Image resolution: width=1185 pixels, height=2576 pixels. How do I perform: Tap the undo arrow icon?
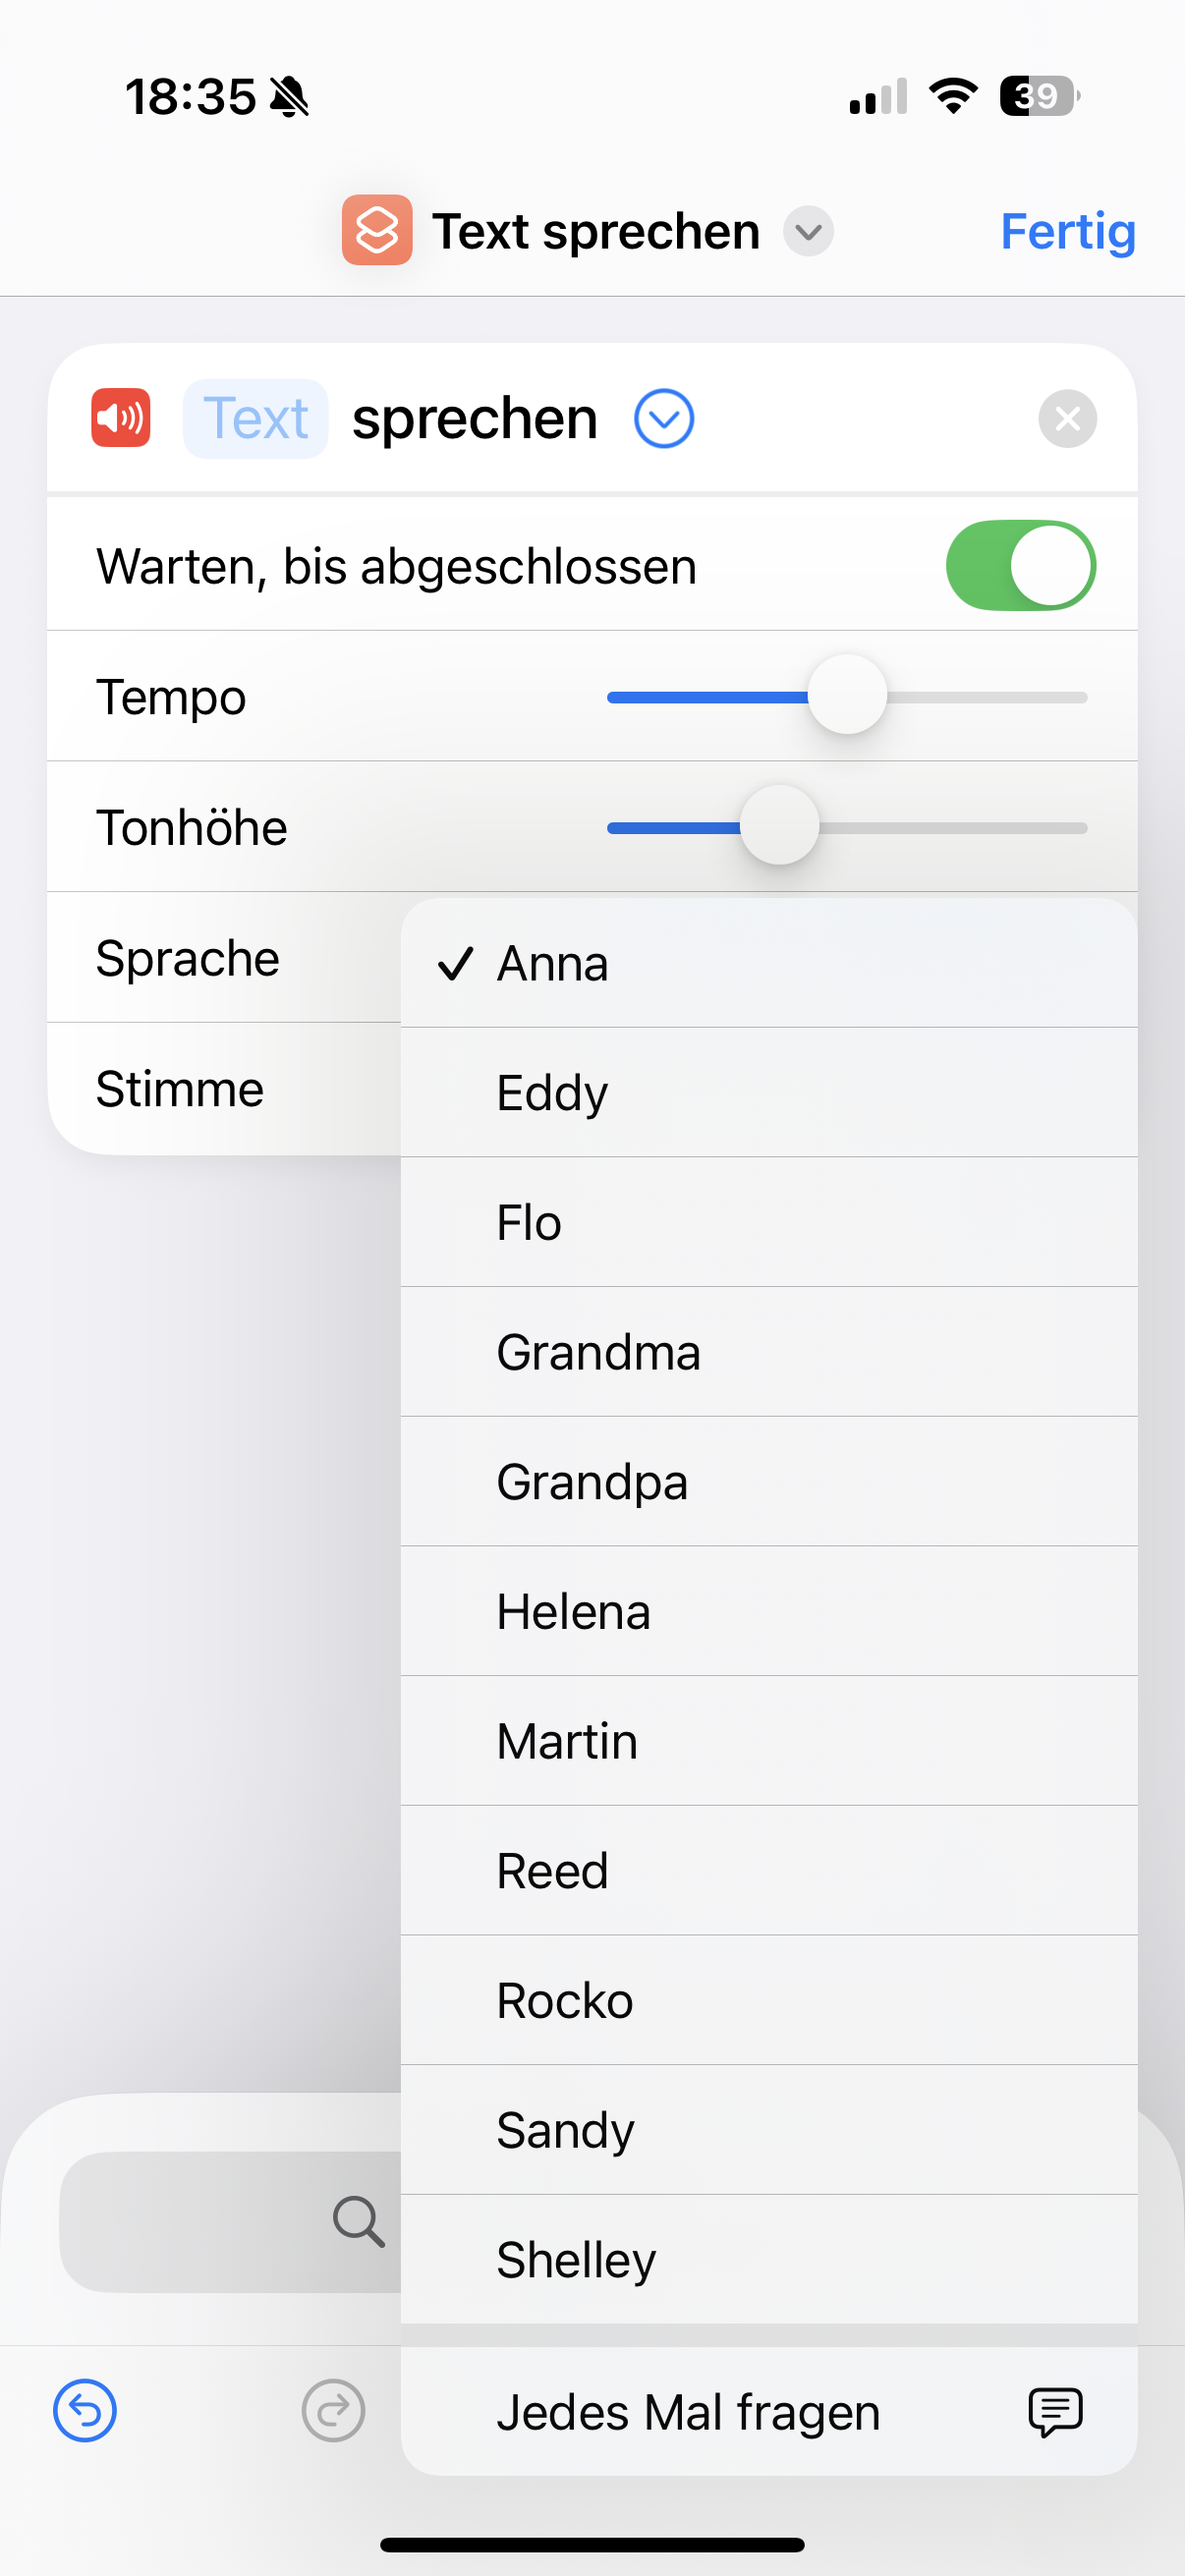[85, 2410]
